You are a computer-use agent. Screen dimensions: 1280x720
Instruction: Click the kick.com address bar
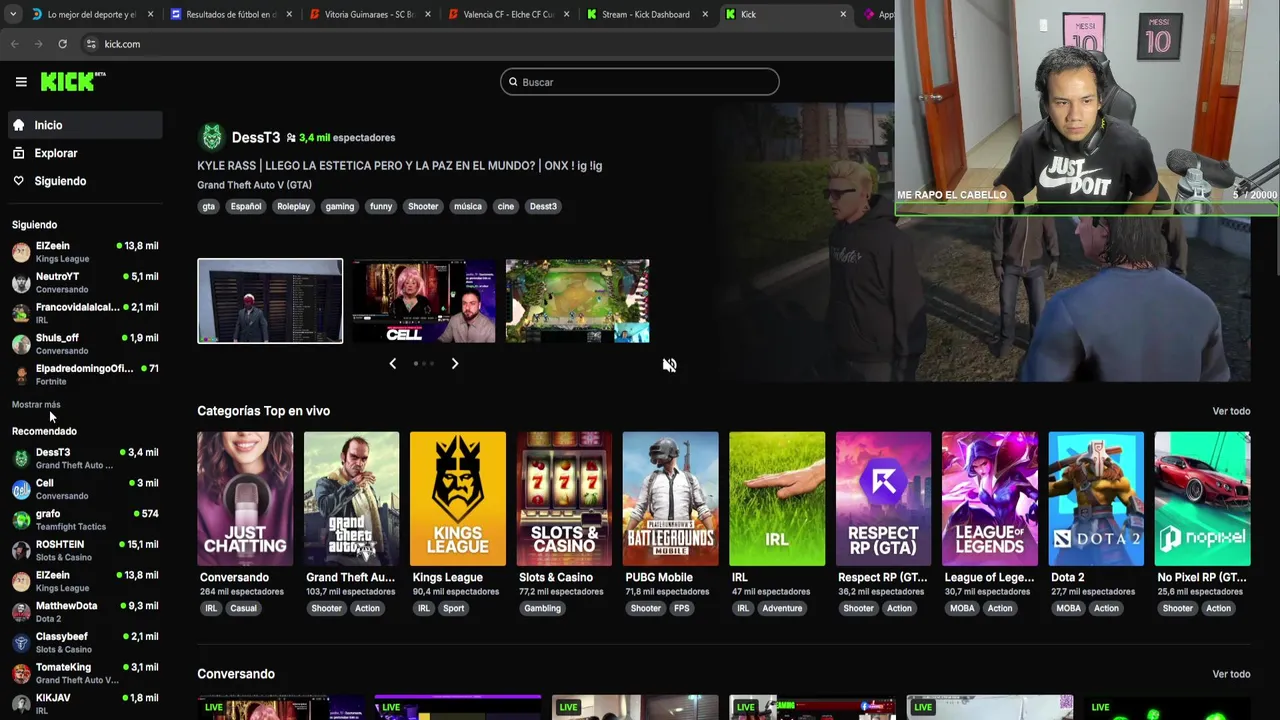[x=480, y=44]
